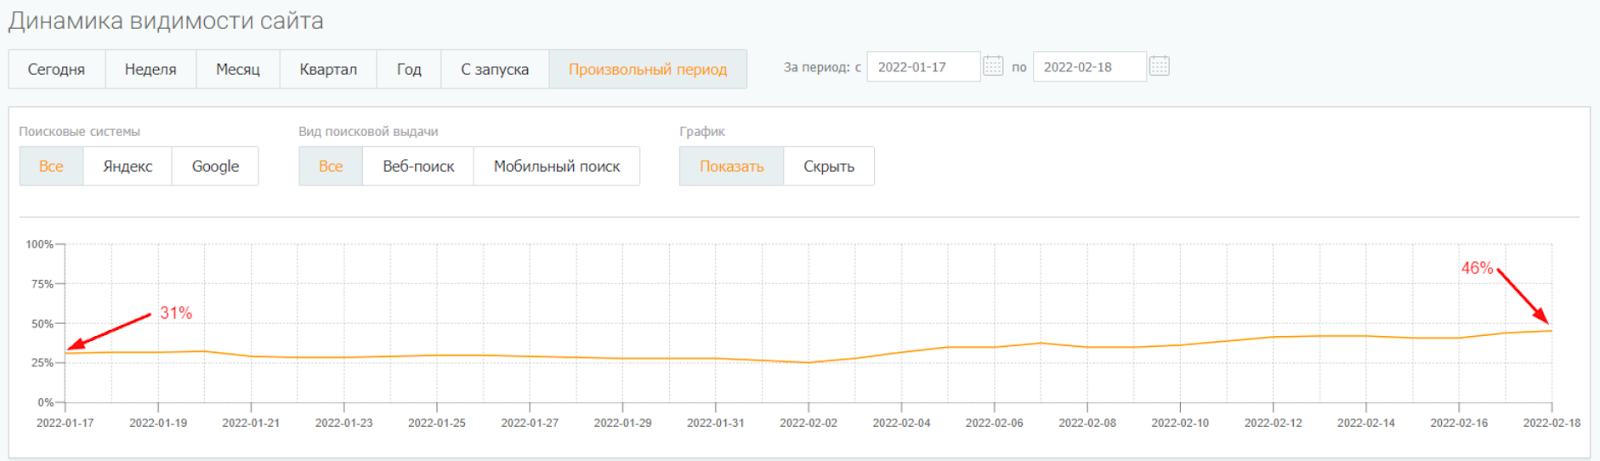
Task: Select the С запуска period tab
Action: [495, 69]
